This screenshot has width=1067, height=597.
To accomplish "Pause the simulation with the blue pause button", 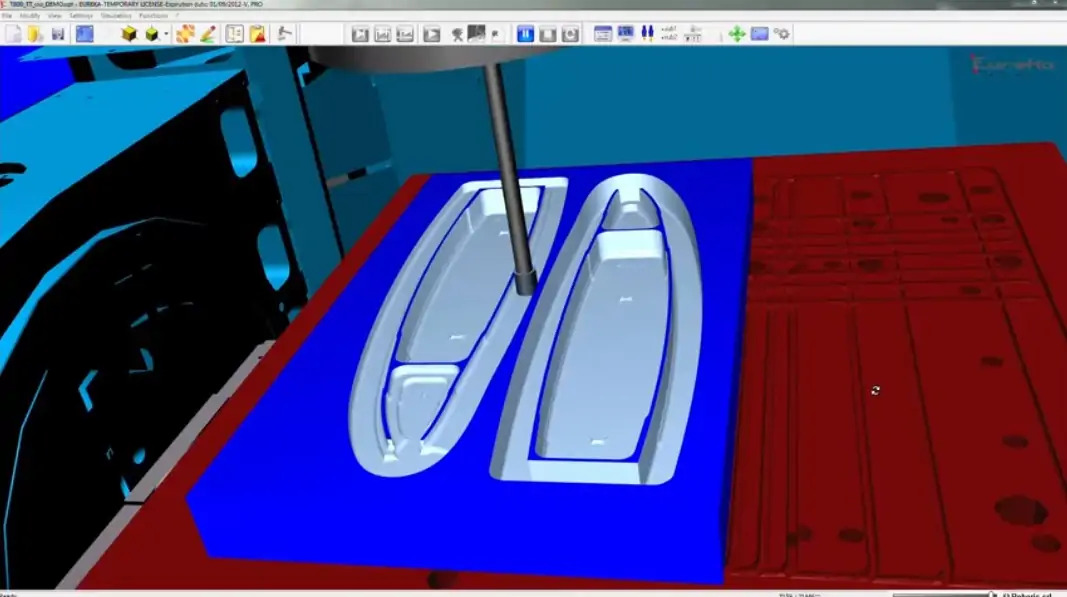I will click(x=525, y=33).
